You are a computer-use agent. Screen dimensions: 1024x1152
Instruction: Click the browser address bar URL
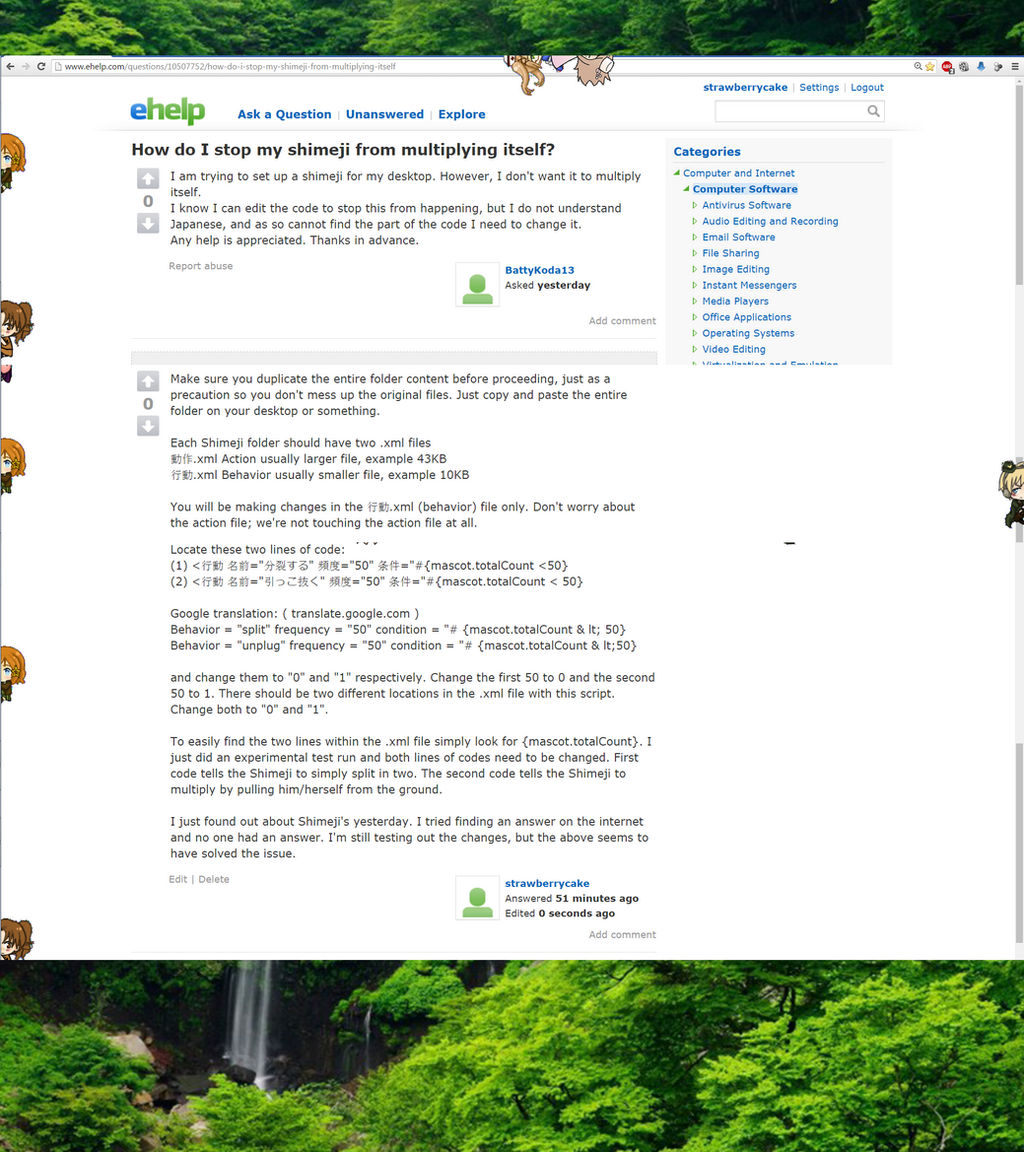click(x=230, y=66)
